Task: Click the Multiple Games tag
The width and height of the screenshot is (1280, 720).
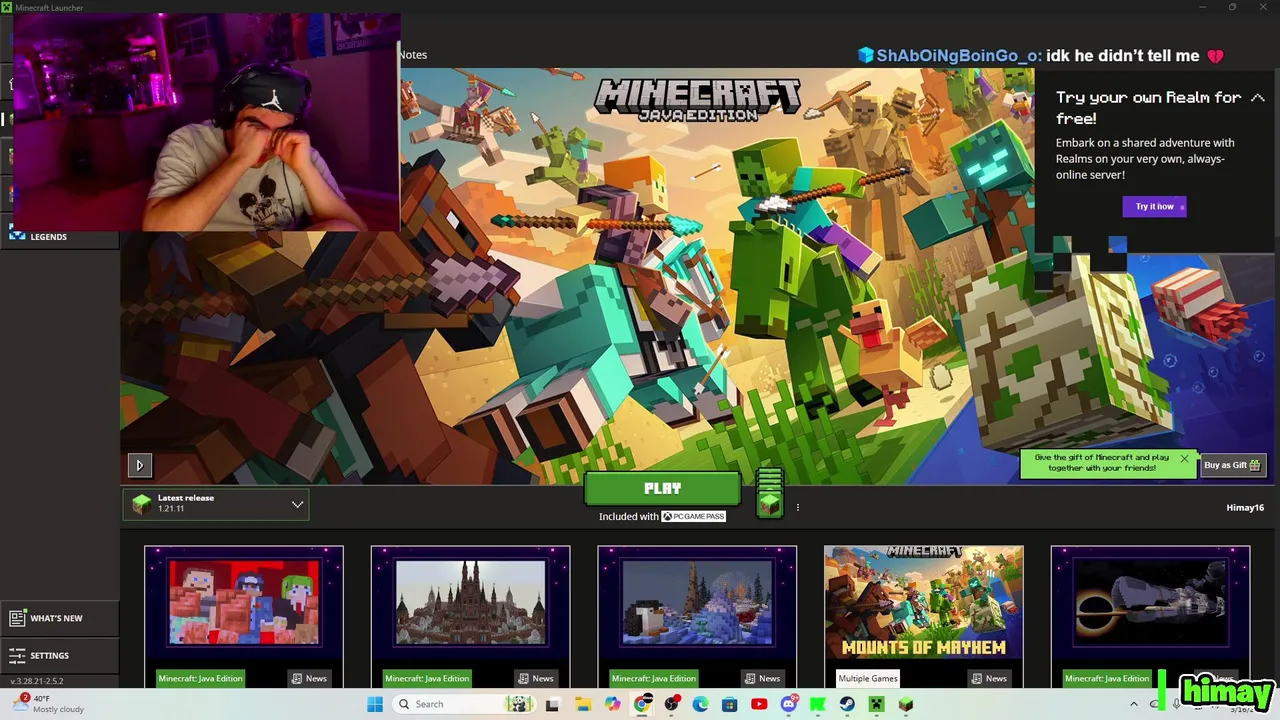Action: pos(868,678)
